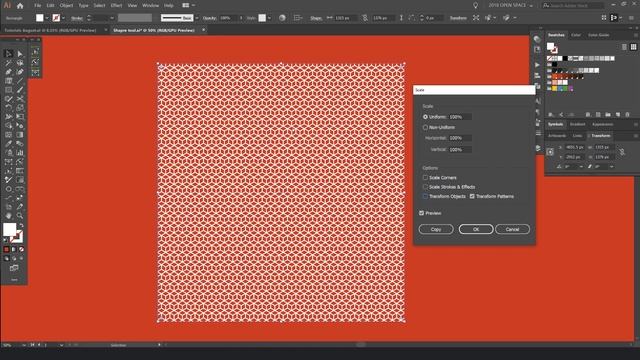The height and width of the screenshot is (360, 640).
Task: Open the Actions panel play icon in the dock
Action: click(x=537, y=65)
